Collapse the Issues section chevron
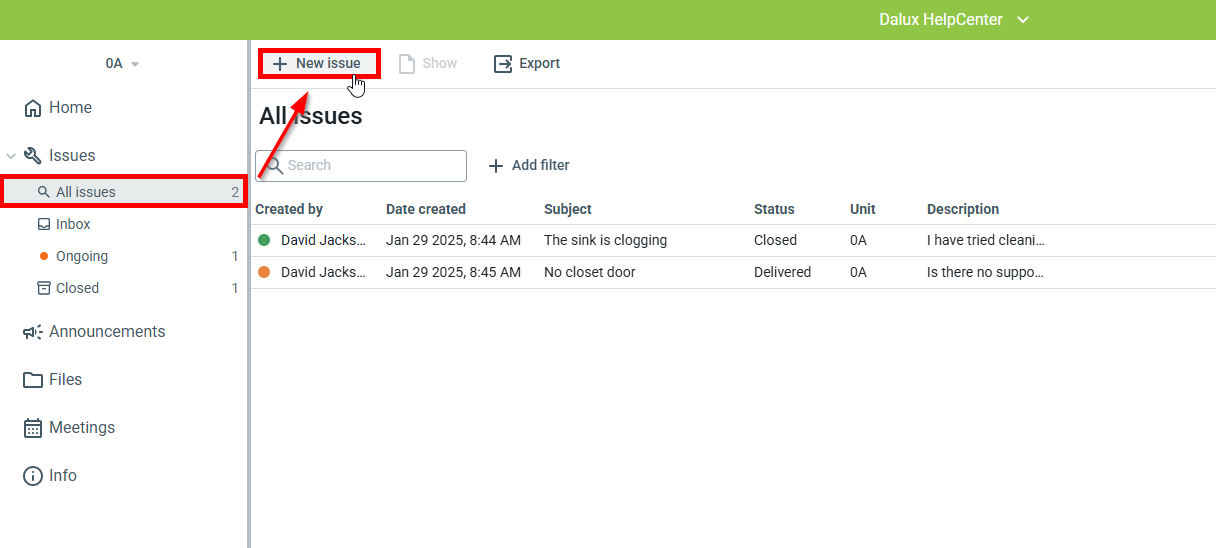Screen dimensions: 1216x548 [11, 156]
